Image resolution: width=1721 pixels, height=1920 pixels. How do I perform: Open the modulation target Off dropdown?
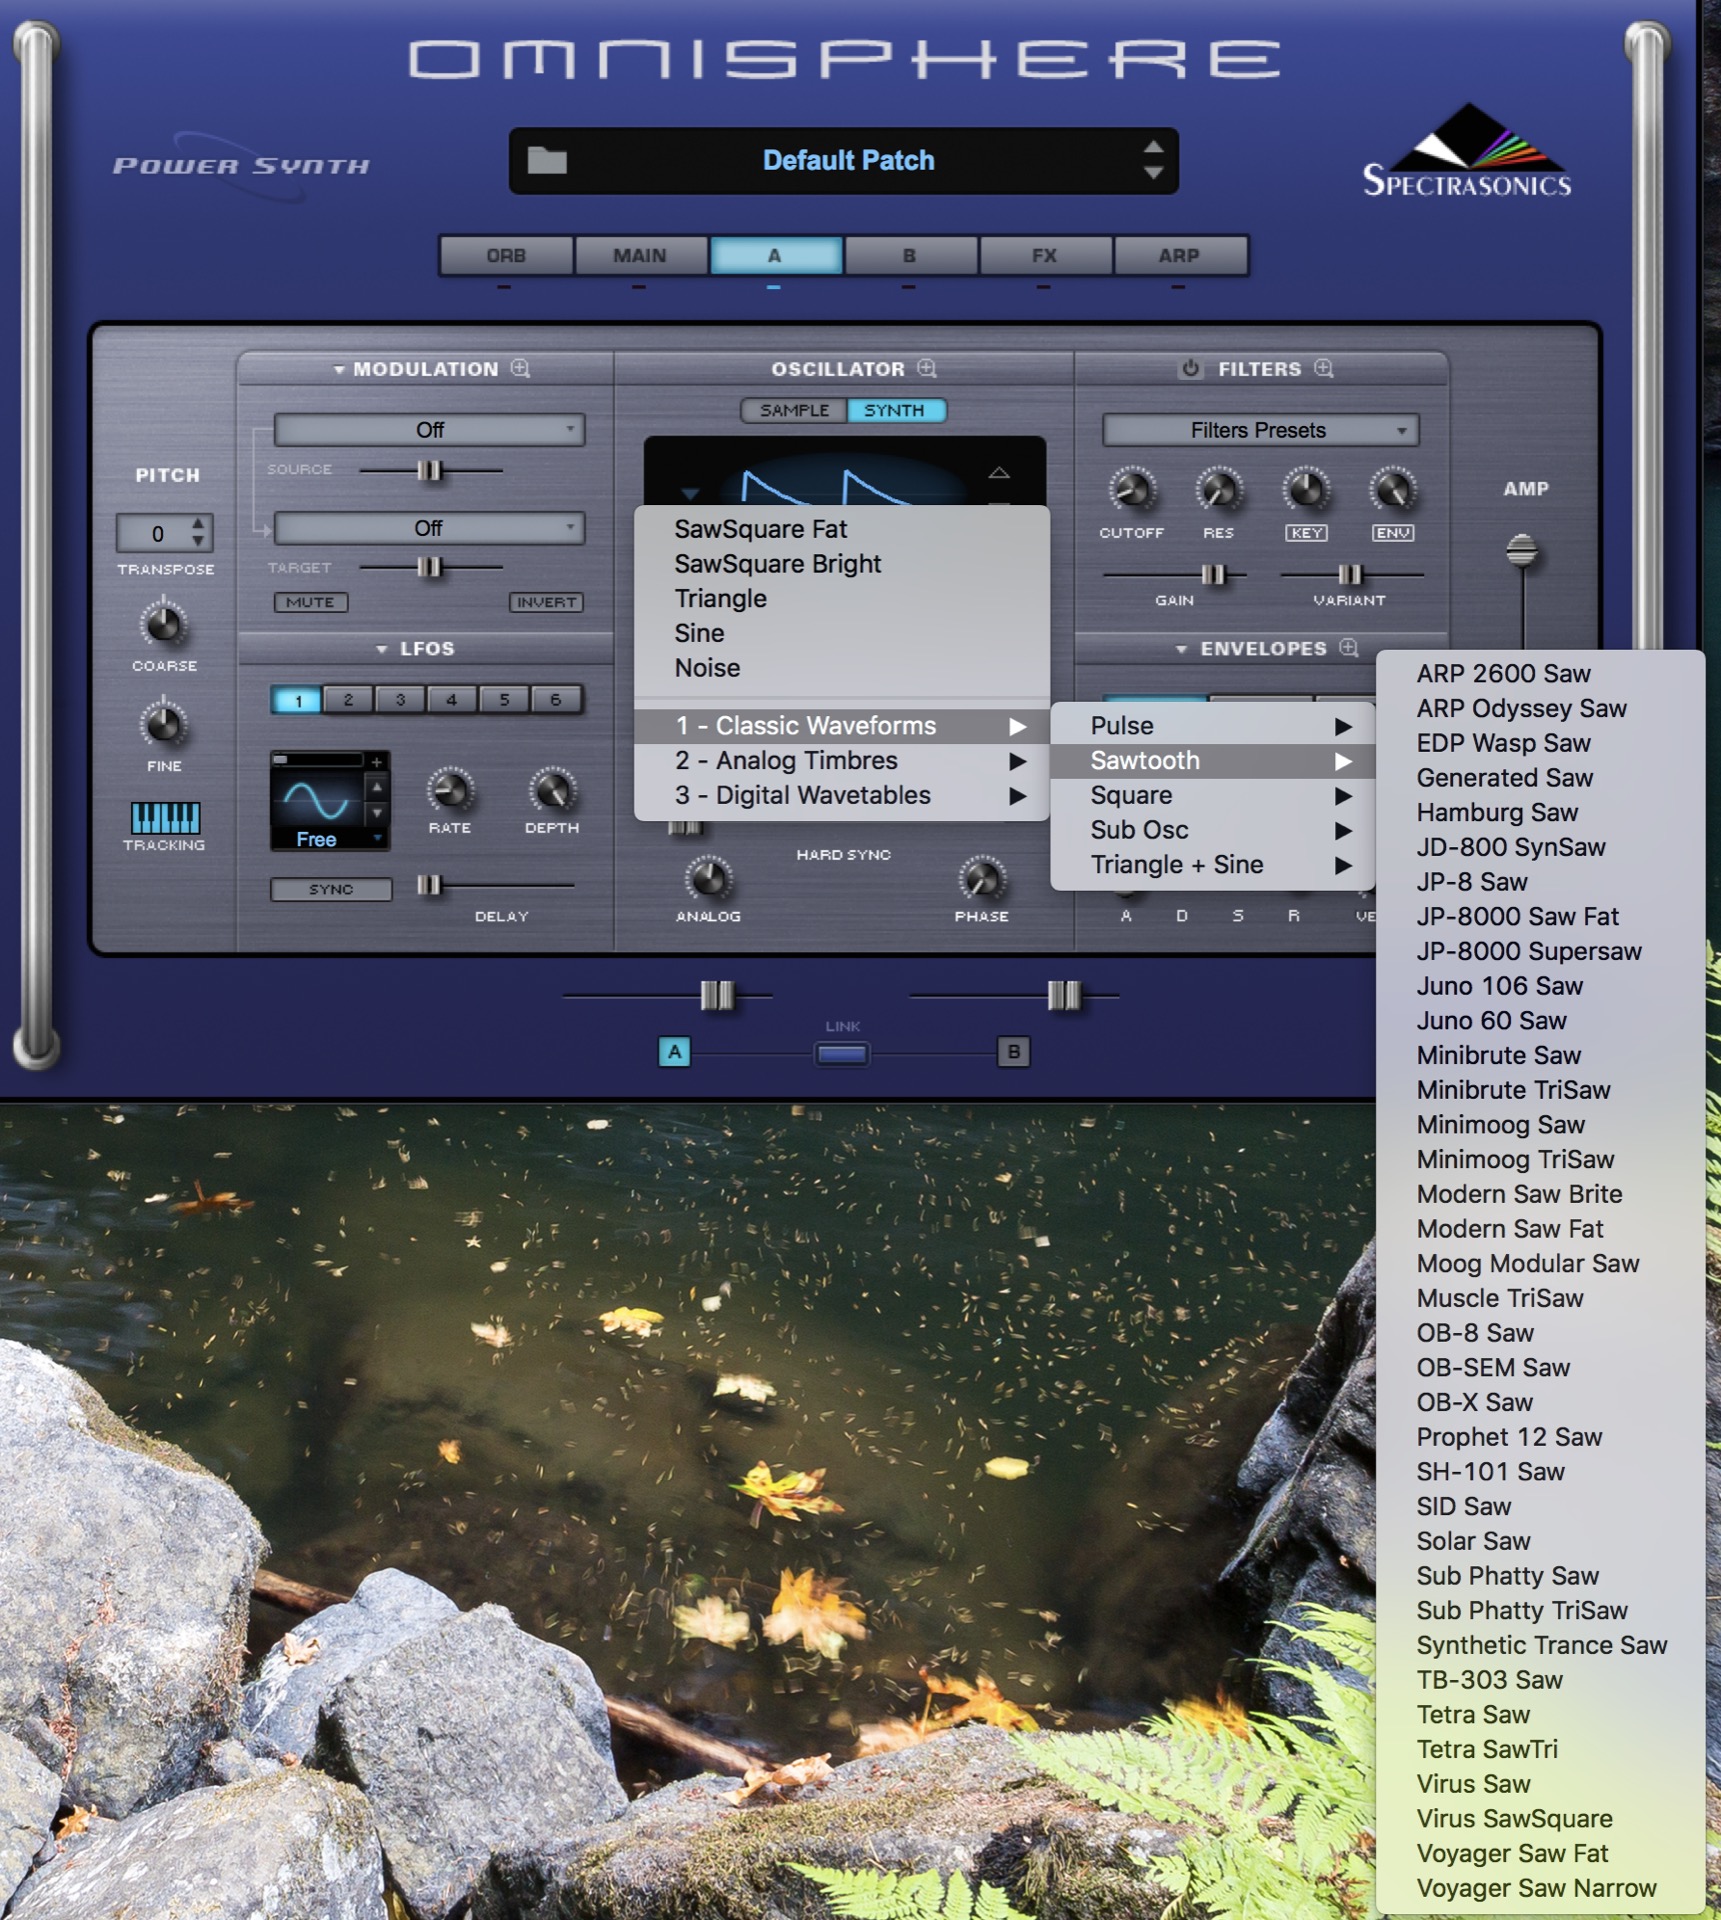(x=430, y=528)
